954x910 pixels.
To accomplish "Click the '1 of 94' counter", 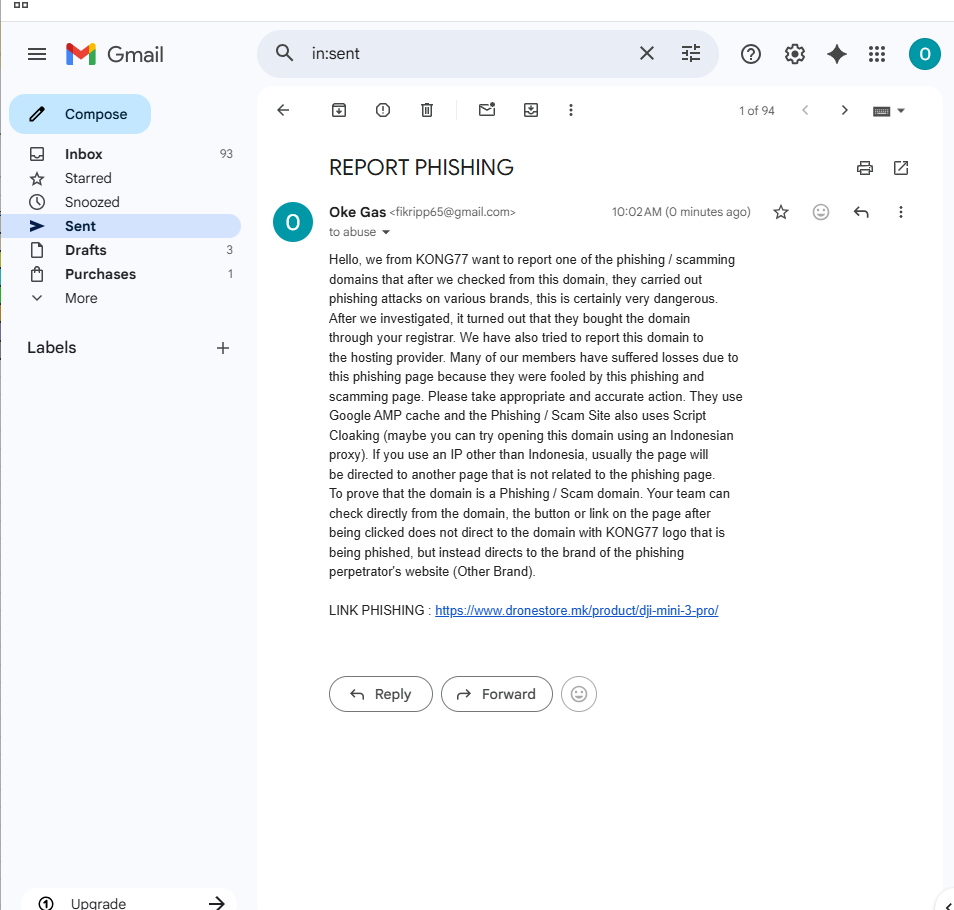I will (x=756, y=111).
